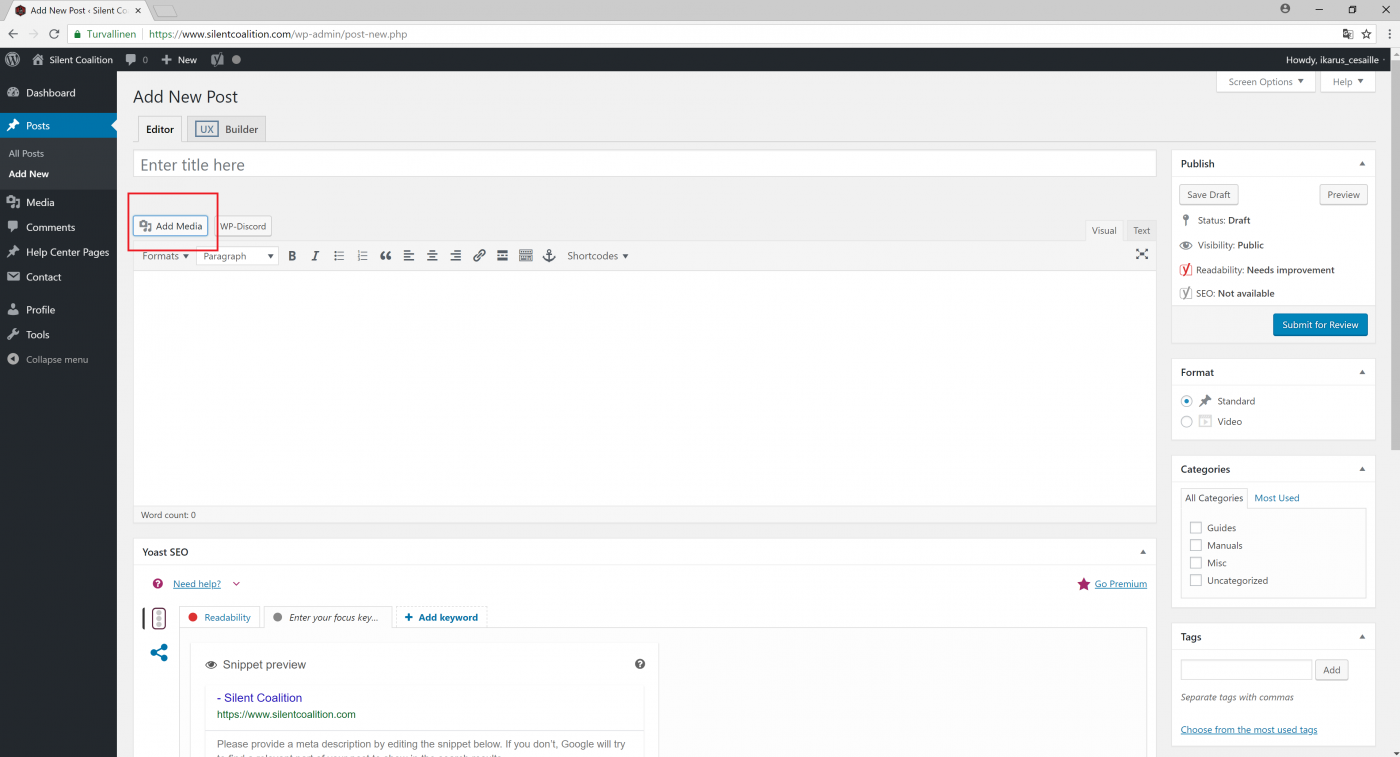Image resolution: width=1400 pixels, height=757 pixels.
Task: Insert or edit link icon
Action: point(479,256)
